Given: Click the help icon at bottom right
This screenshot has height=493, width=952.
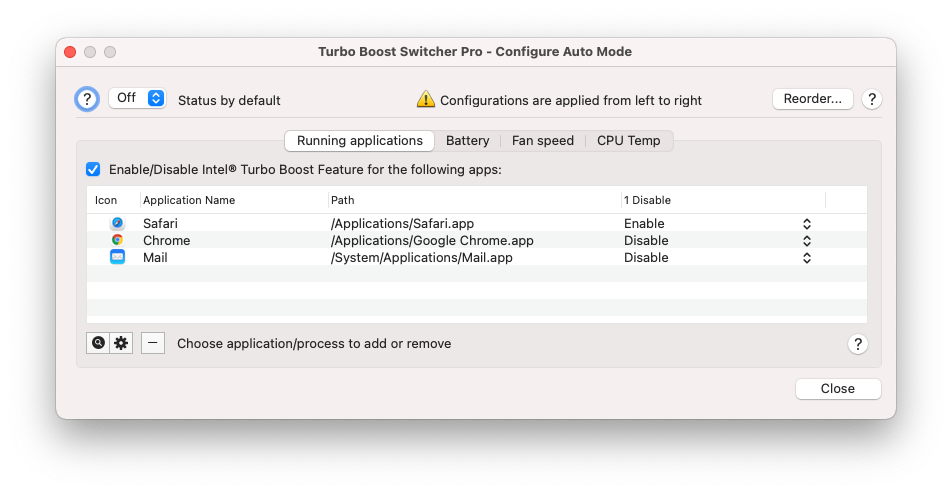Looking at the screenshot, I should click(858, 344).
